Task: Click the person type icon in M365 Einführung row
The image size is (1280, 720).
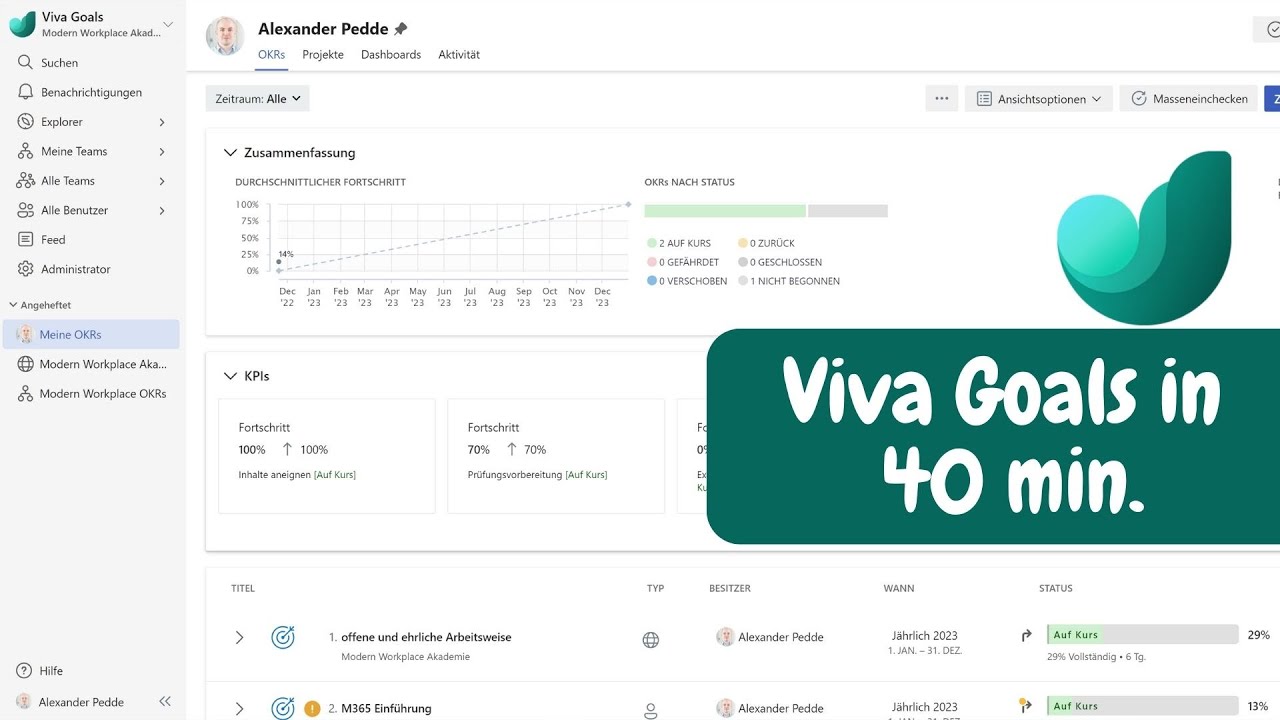Action: (651, 711)
